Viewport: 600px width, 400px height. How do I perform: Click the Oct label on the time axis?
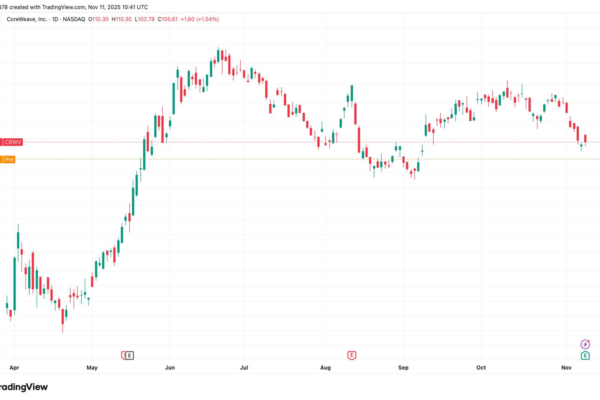pos(481,368)
